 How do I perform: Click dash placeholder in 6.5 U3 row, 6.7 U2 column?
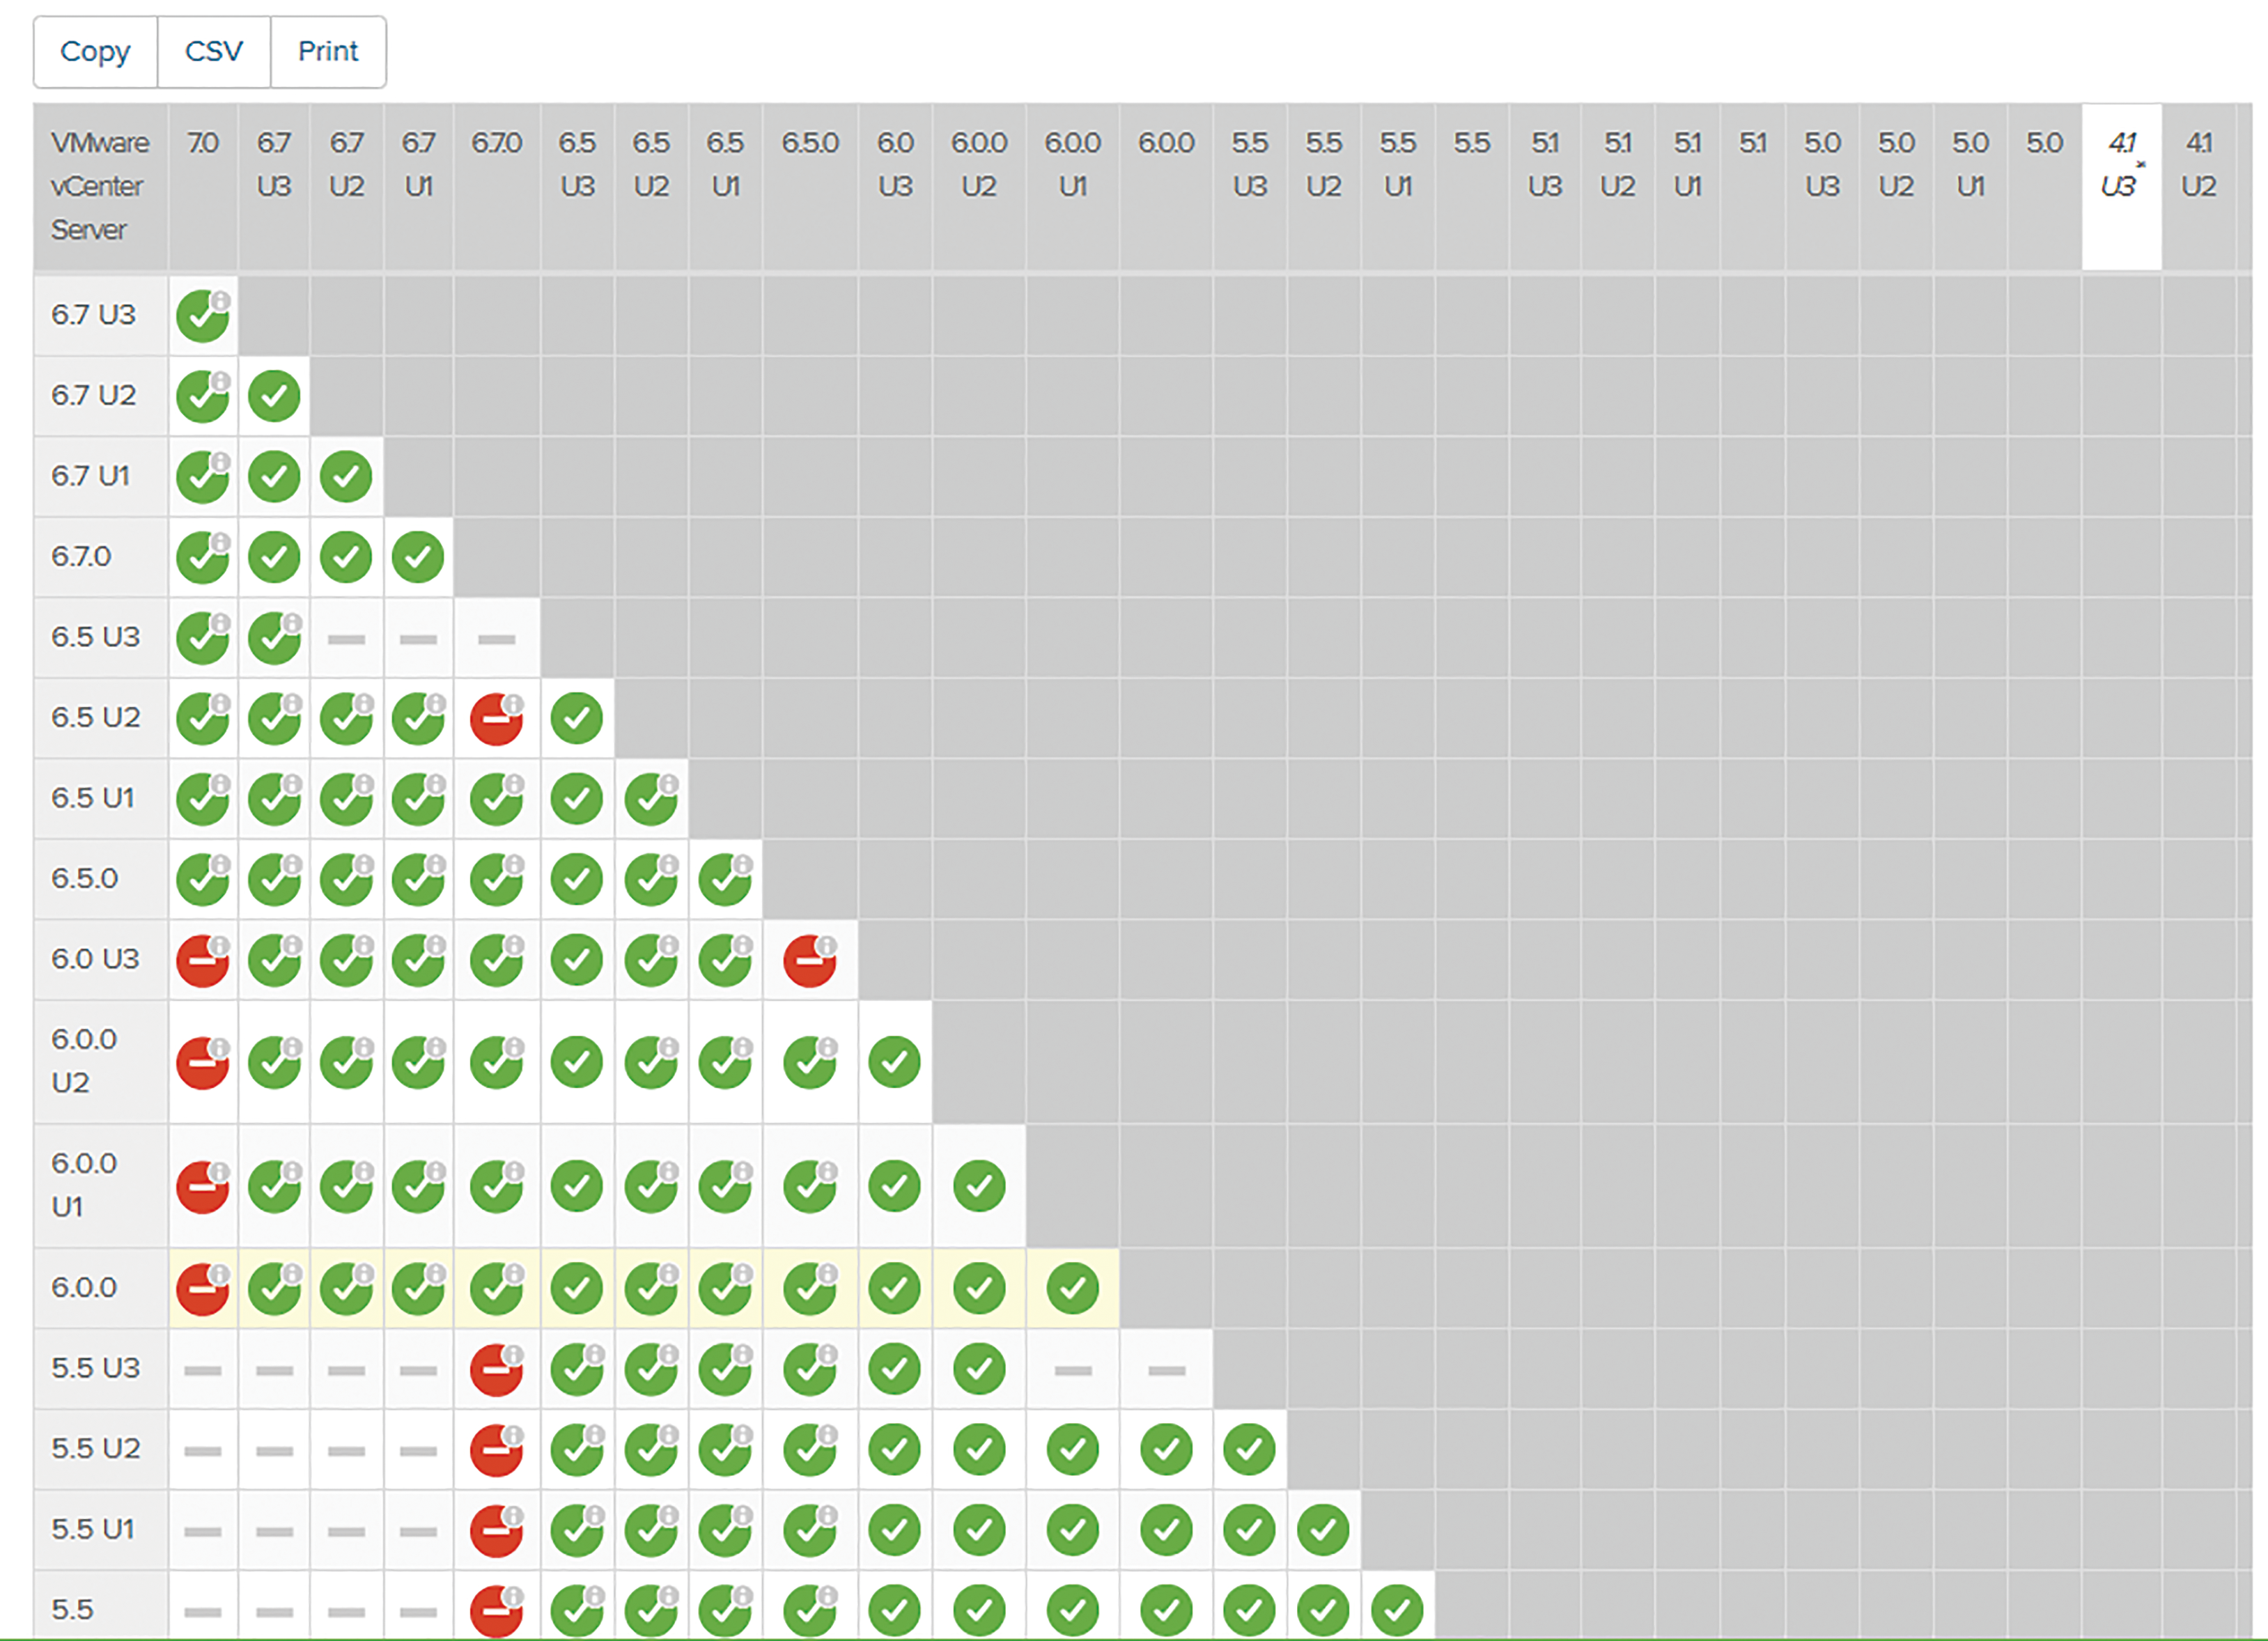coord(346,640)
